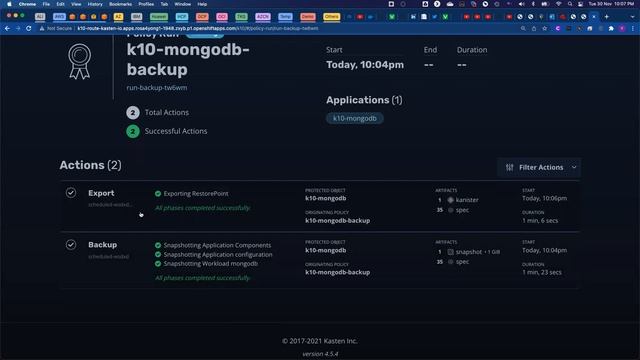640x360 pixels.
Task: Select the Export action checkmark circle
Action: point(71,193)
